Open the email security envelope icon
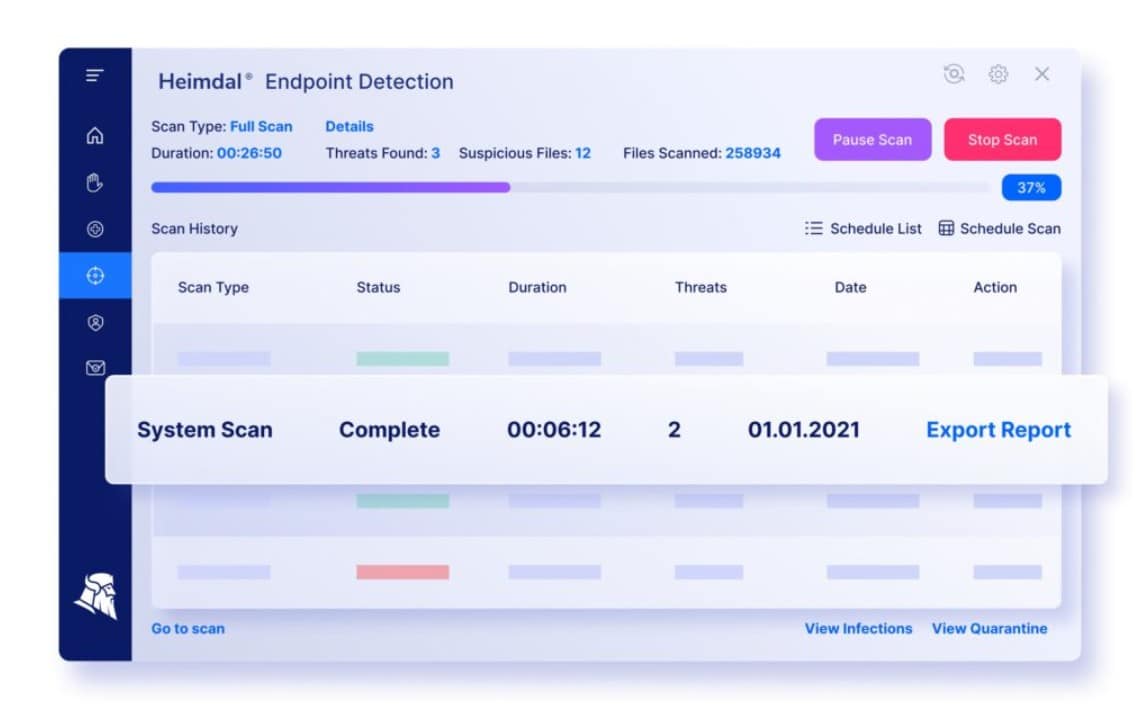1141x707 pixels. click(x=94, y=367)
